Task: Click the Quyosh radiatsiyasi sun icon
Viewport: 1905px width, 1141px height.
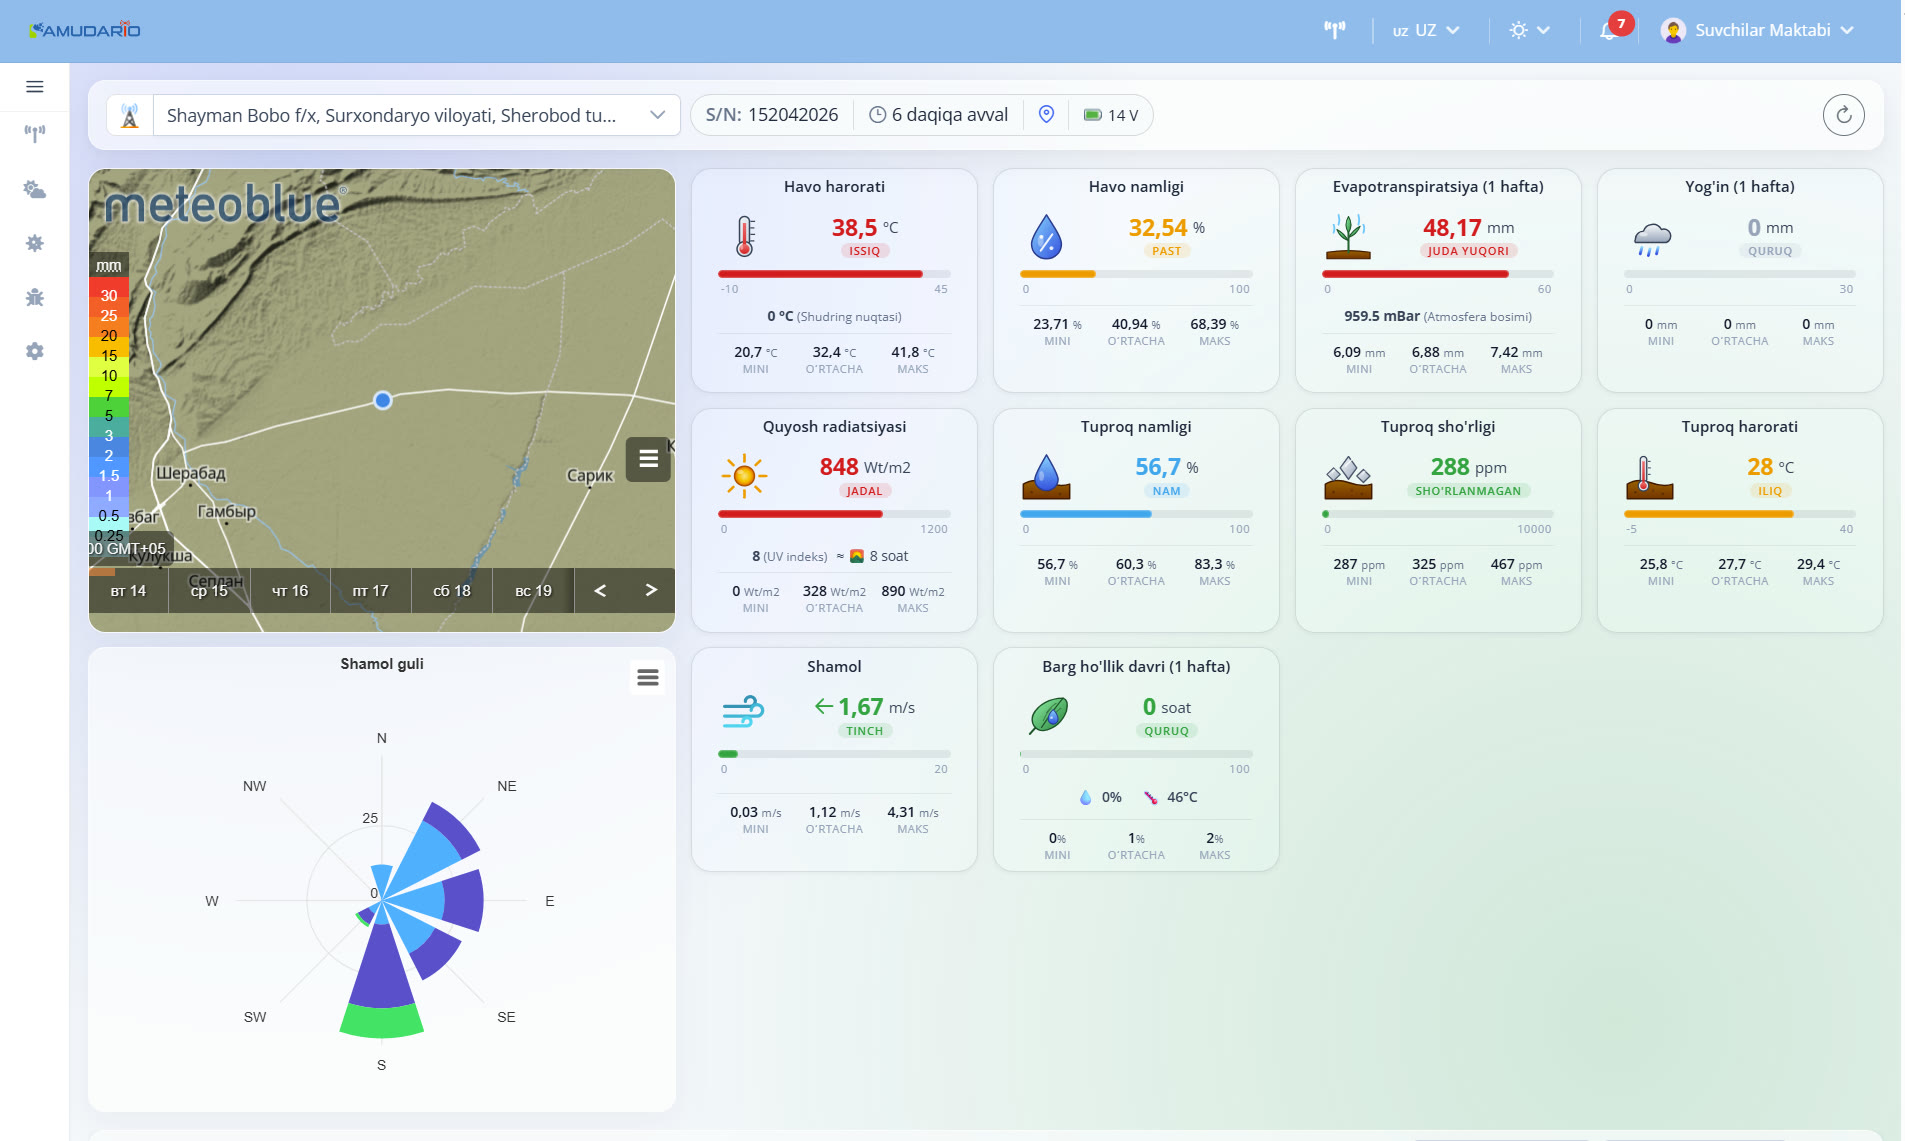Action: click(x=744, y=476)
